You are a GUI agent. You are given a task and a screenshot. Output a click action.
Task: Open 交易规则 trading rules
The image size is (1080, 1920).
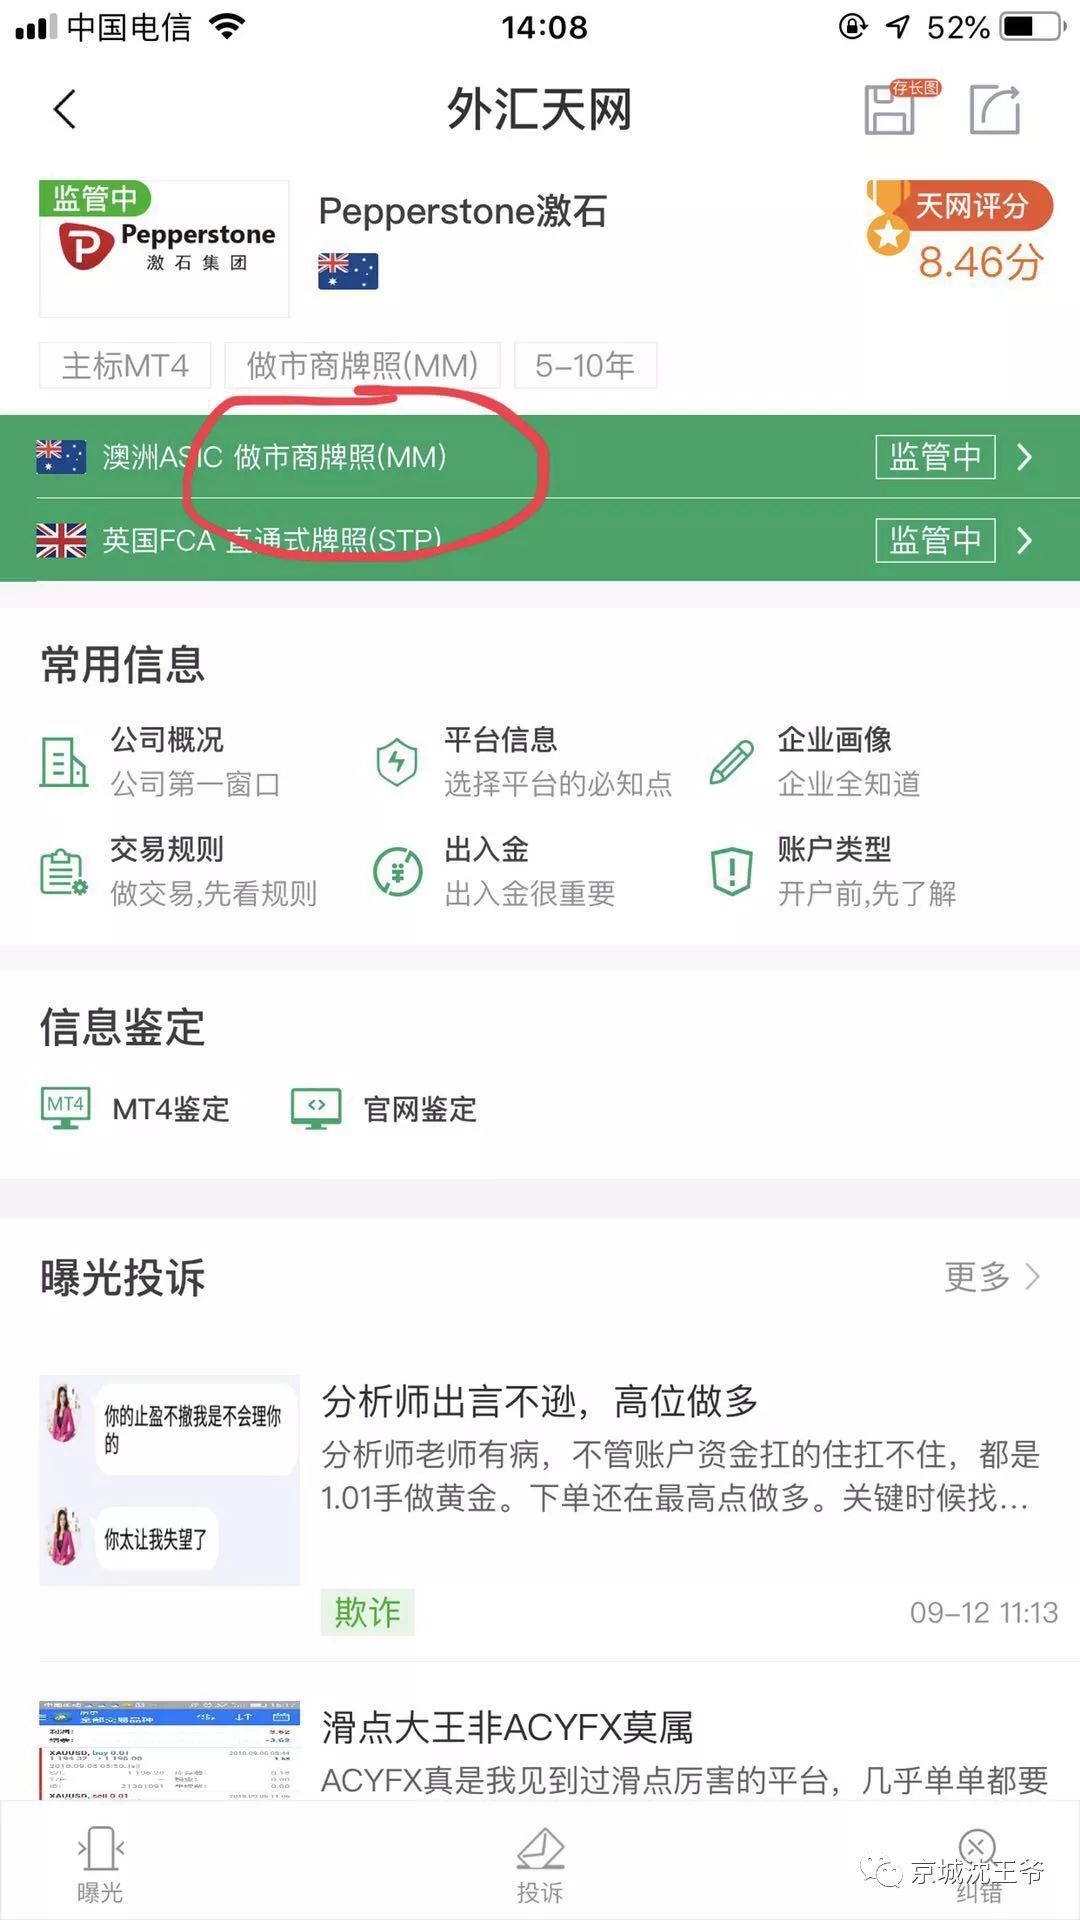[x=178, y=871]
